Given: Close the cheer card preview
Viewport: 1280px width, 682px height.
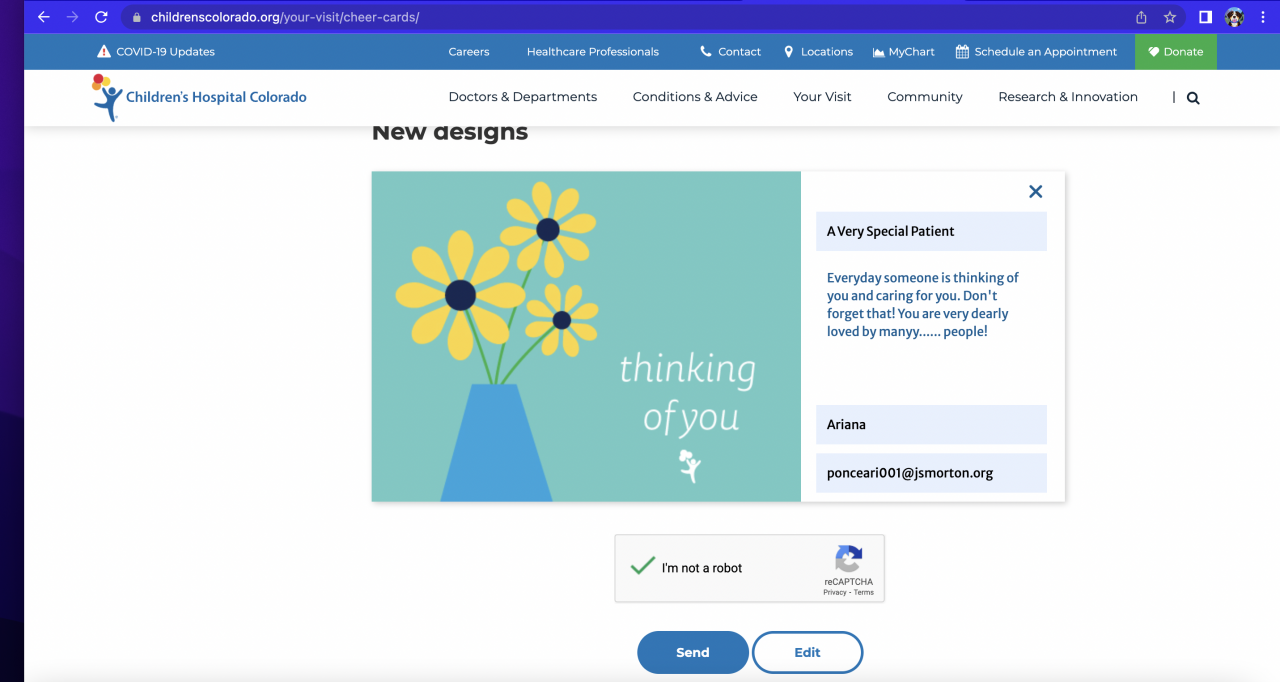Looking at the screenshot, I should pyautogui.click(x=1035, y=192).
